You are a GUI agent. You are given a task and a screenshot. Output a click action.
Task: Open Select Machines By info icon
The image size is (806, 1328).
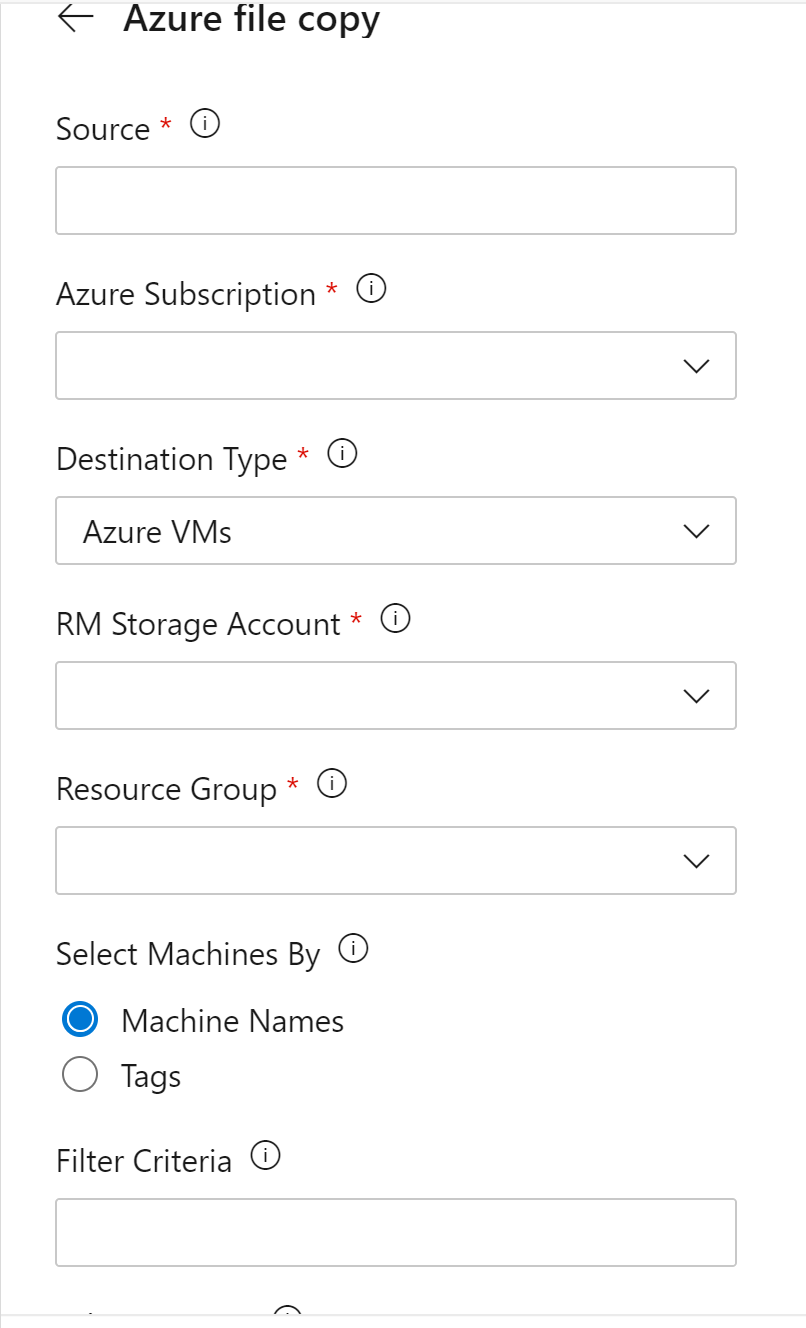[353, 949]
